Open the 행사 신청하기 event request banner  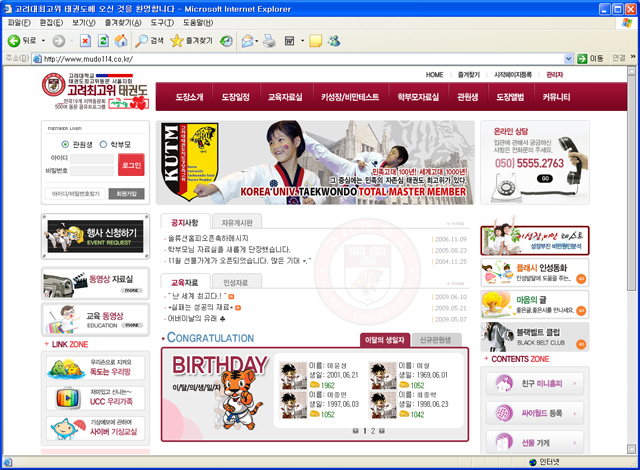pos(96,237)
